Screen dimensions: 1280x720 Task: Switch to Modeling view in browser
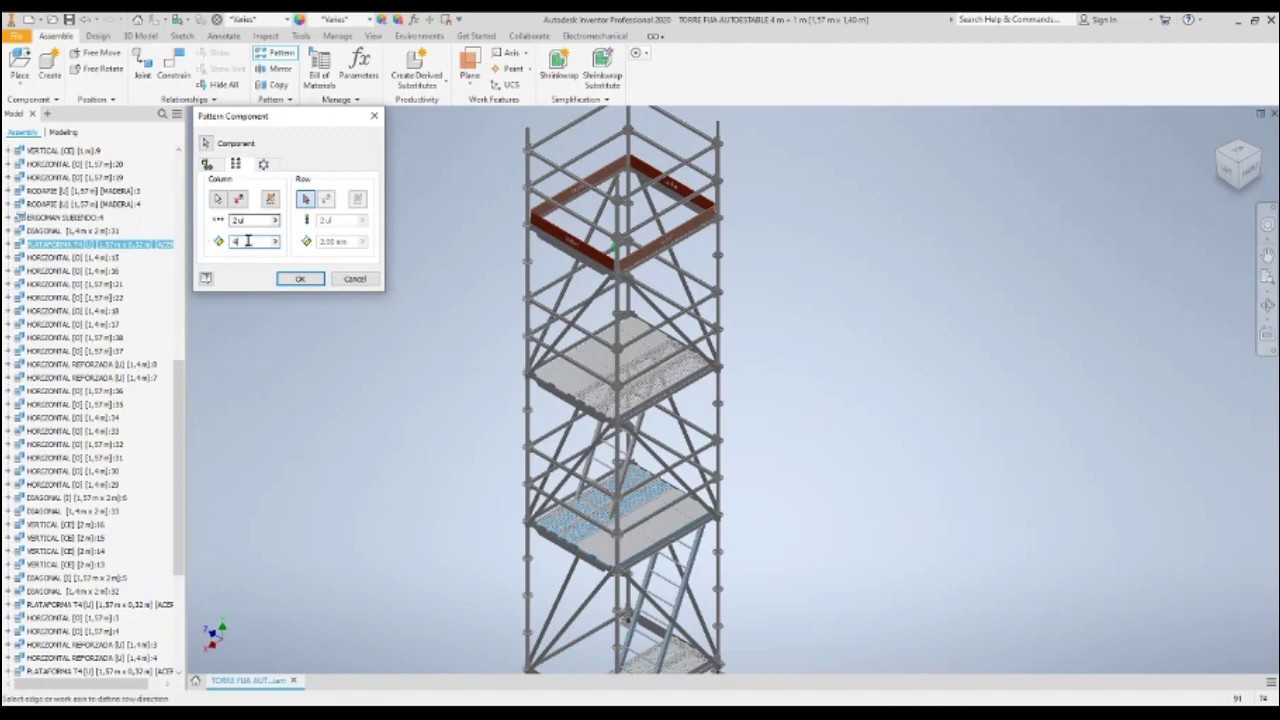(63, 132)
